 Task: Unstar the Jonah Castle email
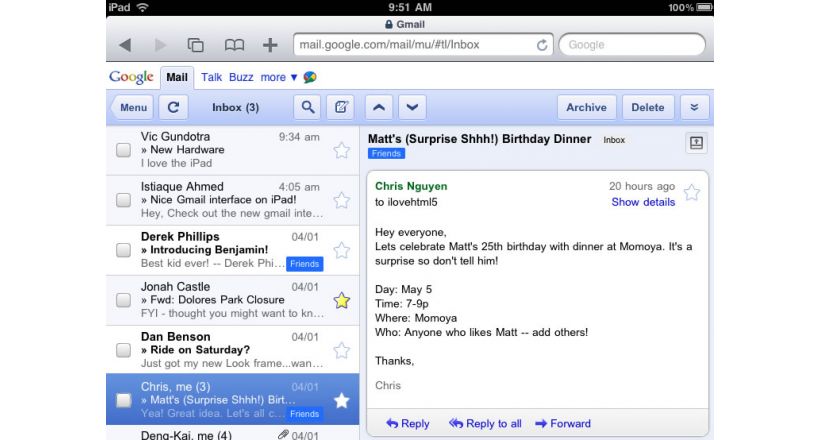pos(341,300)
